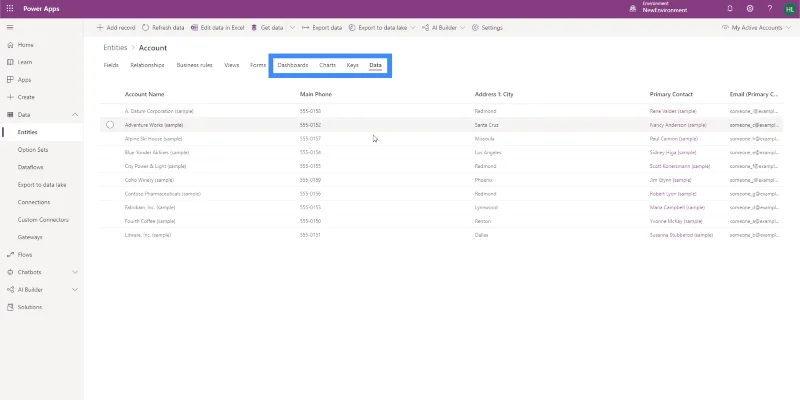The width and height of the screenshot is (800, 400).
Task: Open the HL account avatar
Action: 789,9
